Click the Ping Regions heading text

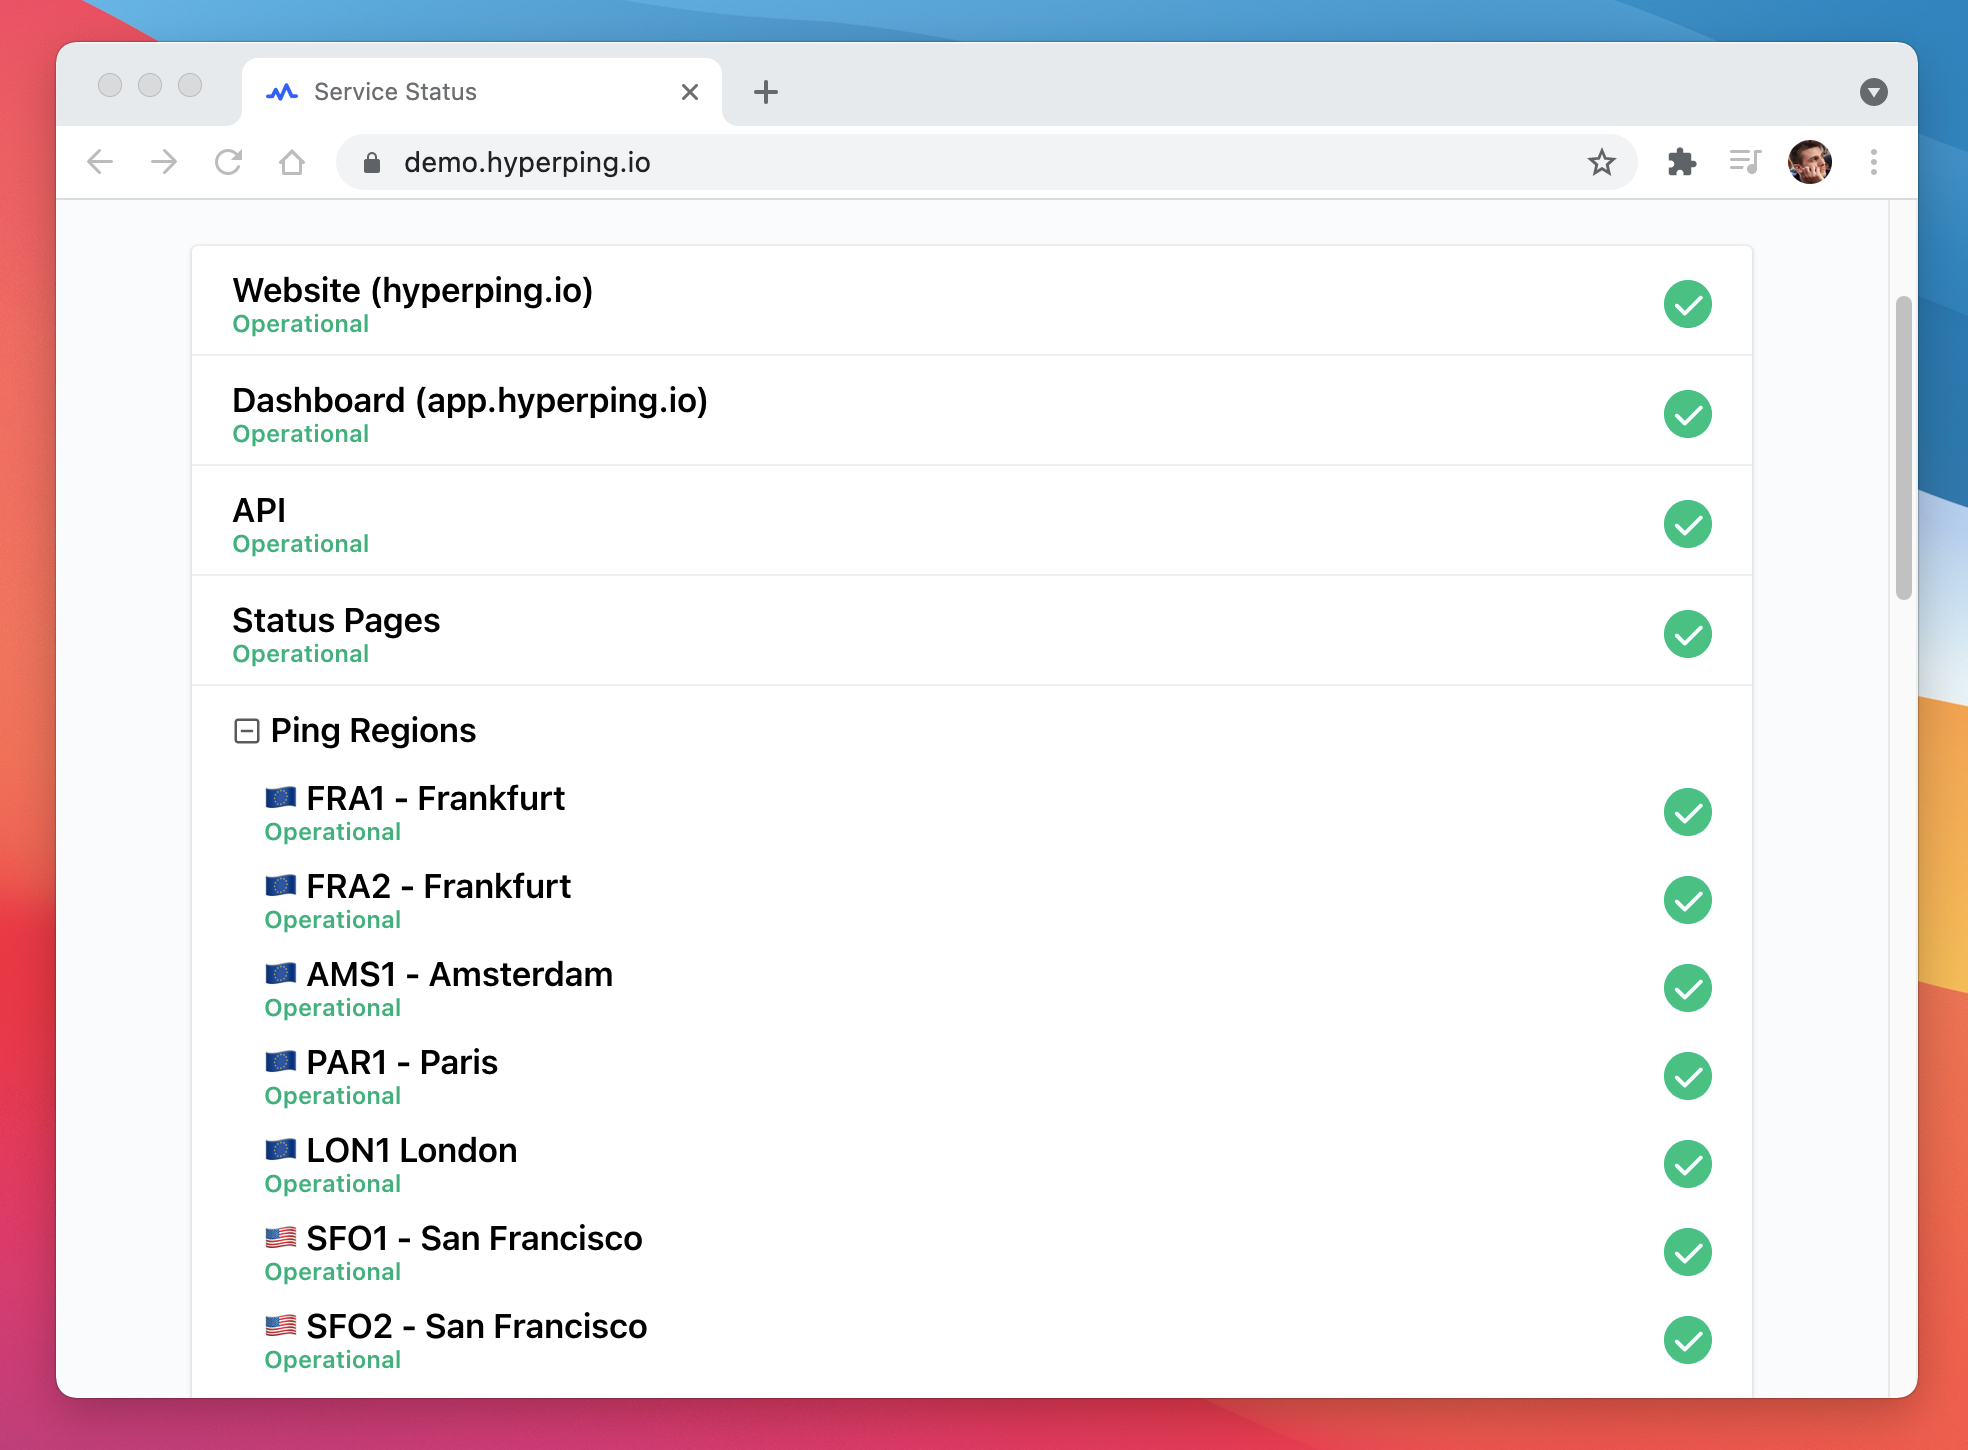(x=373, y=731)
